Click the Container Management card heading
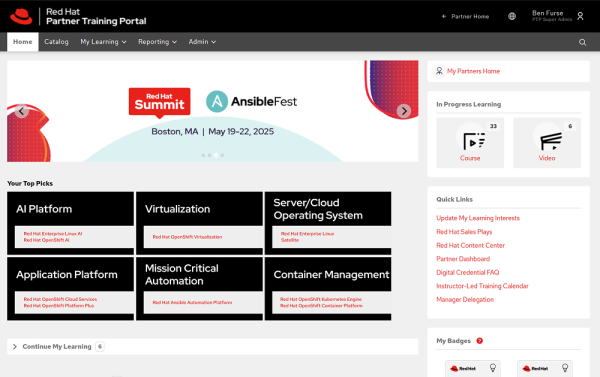The height and width of the screenshot is (377, 600). click(x=331, y=274)
